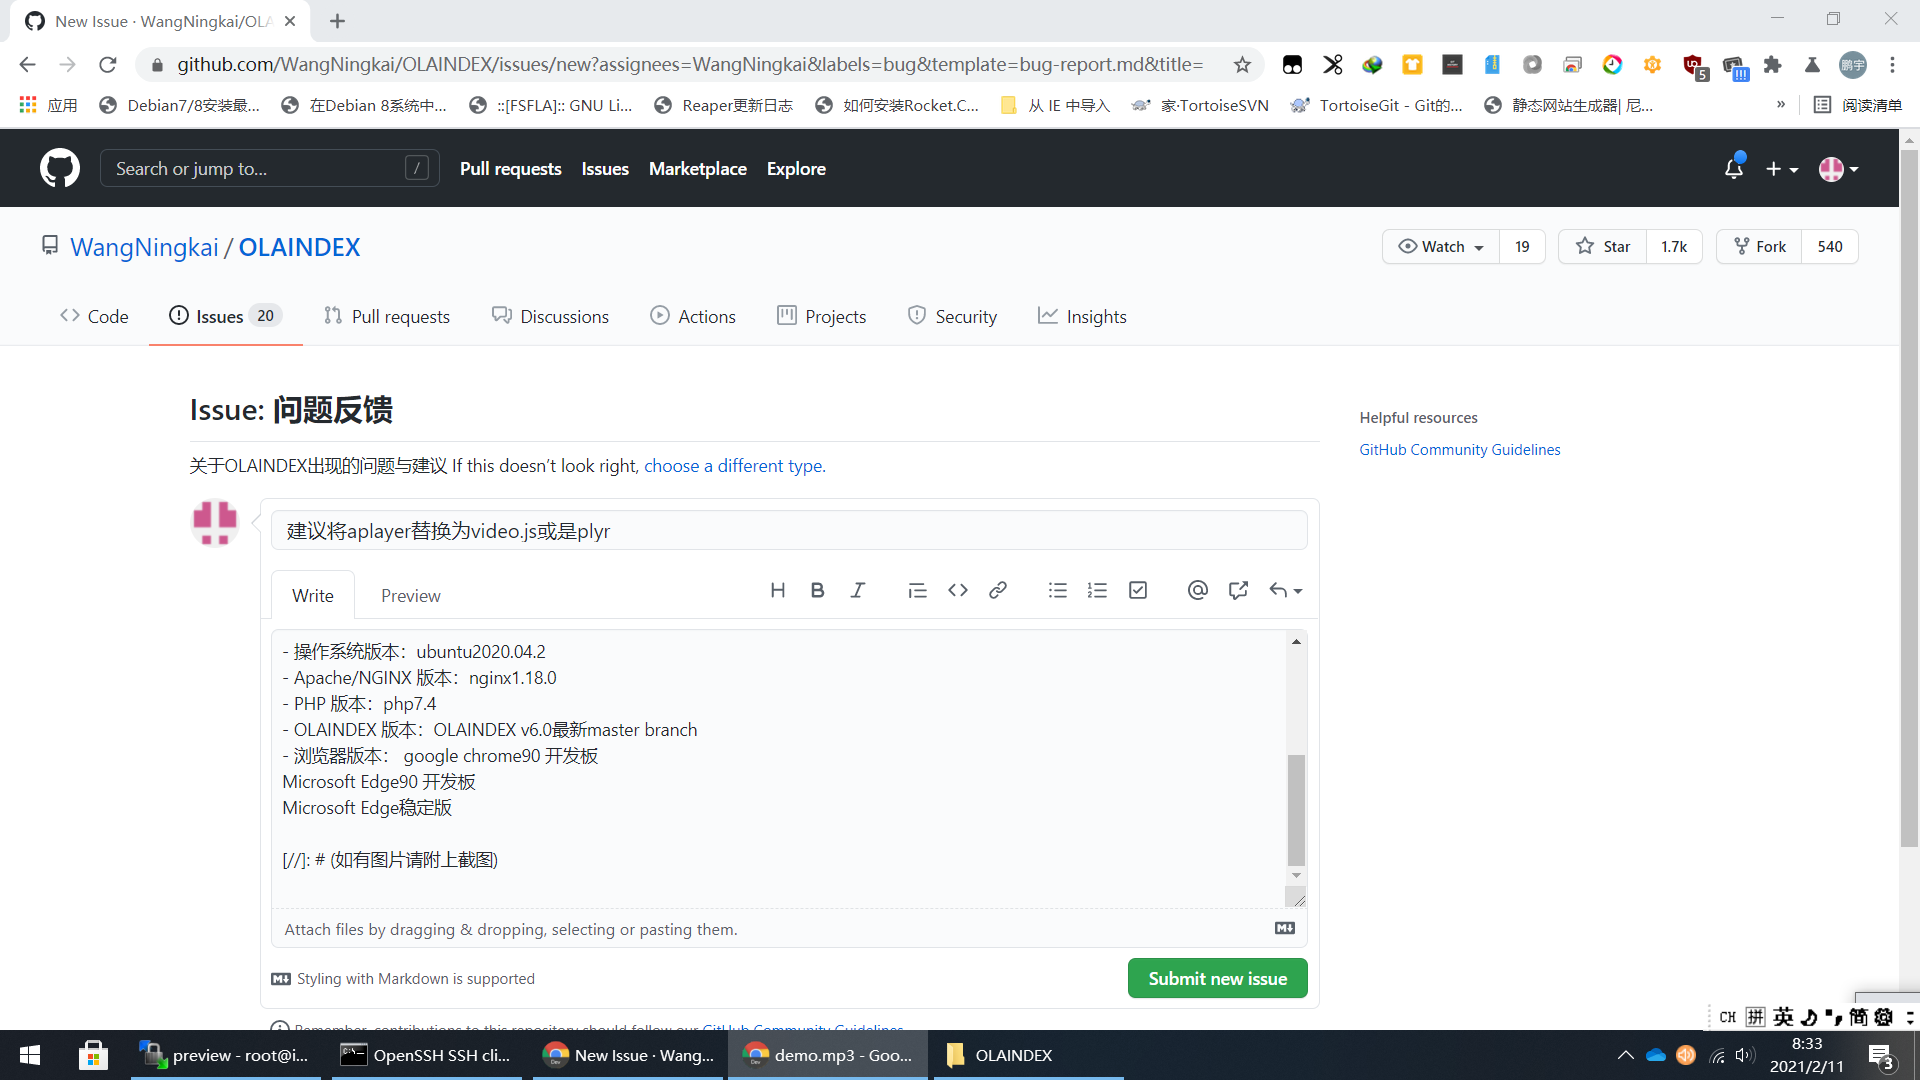This screenshot has height=1080, width=1920.
Task: Switch to the OLAINDEX taskbar window
Action: (x=1011, y=1055)
